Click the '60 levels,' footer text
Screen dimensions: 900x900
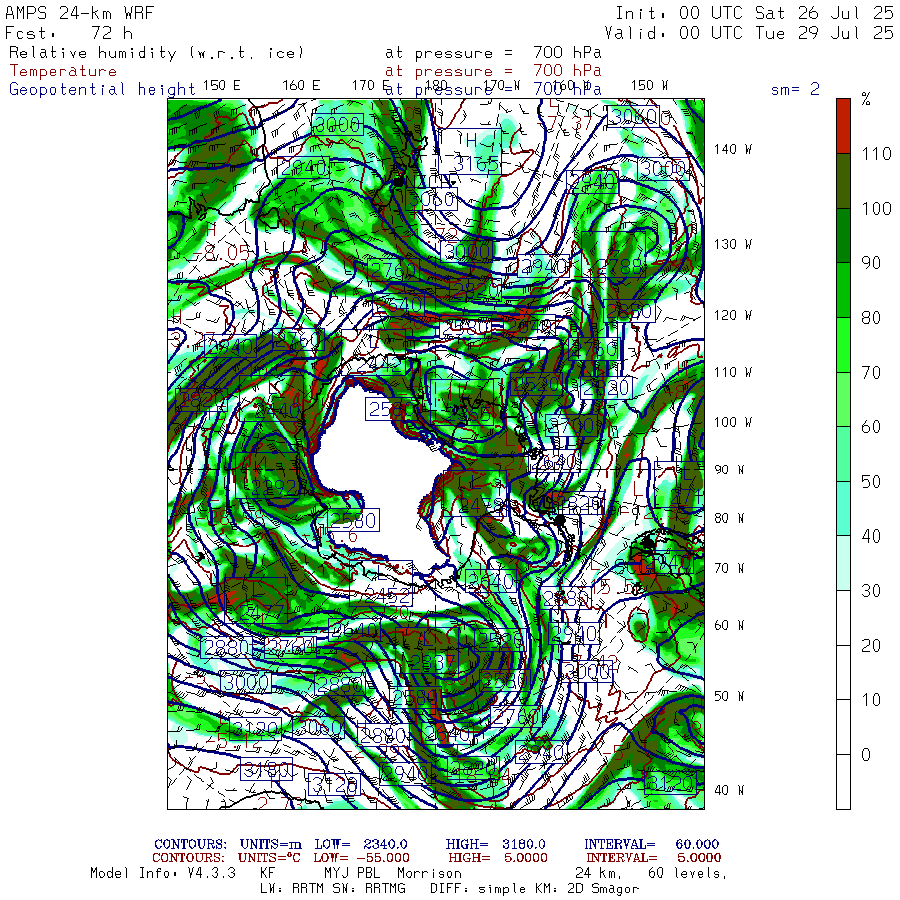pyautogui.click(x=688, y=874)
